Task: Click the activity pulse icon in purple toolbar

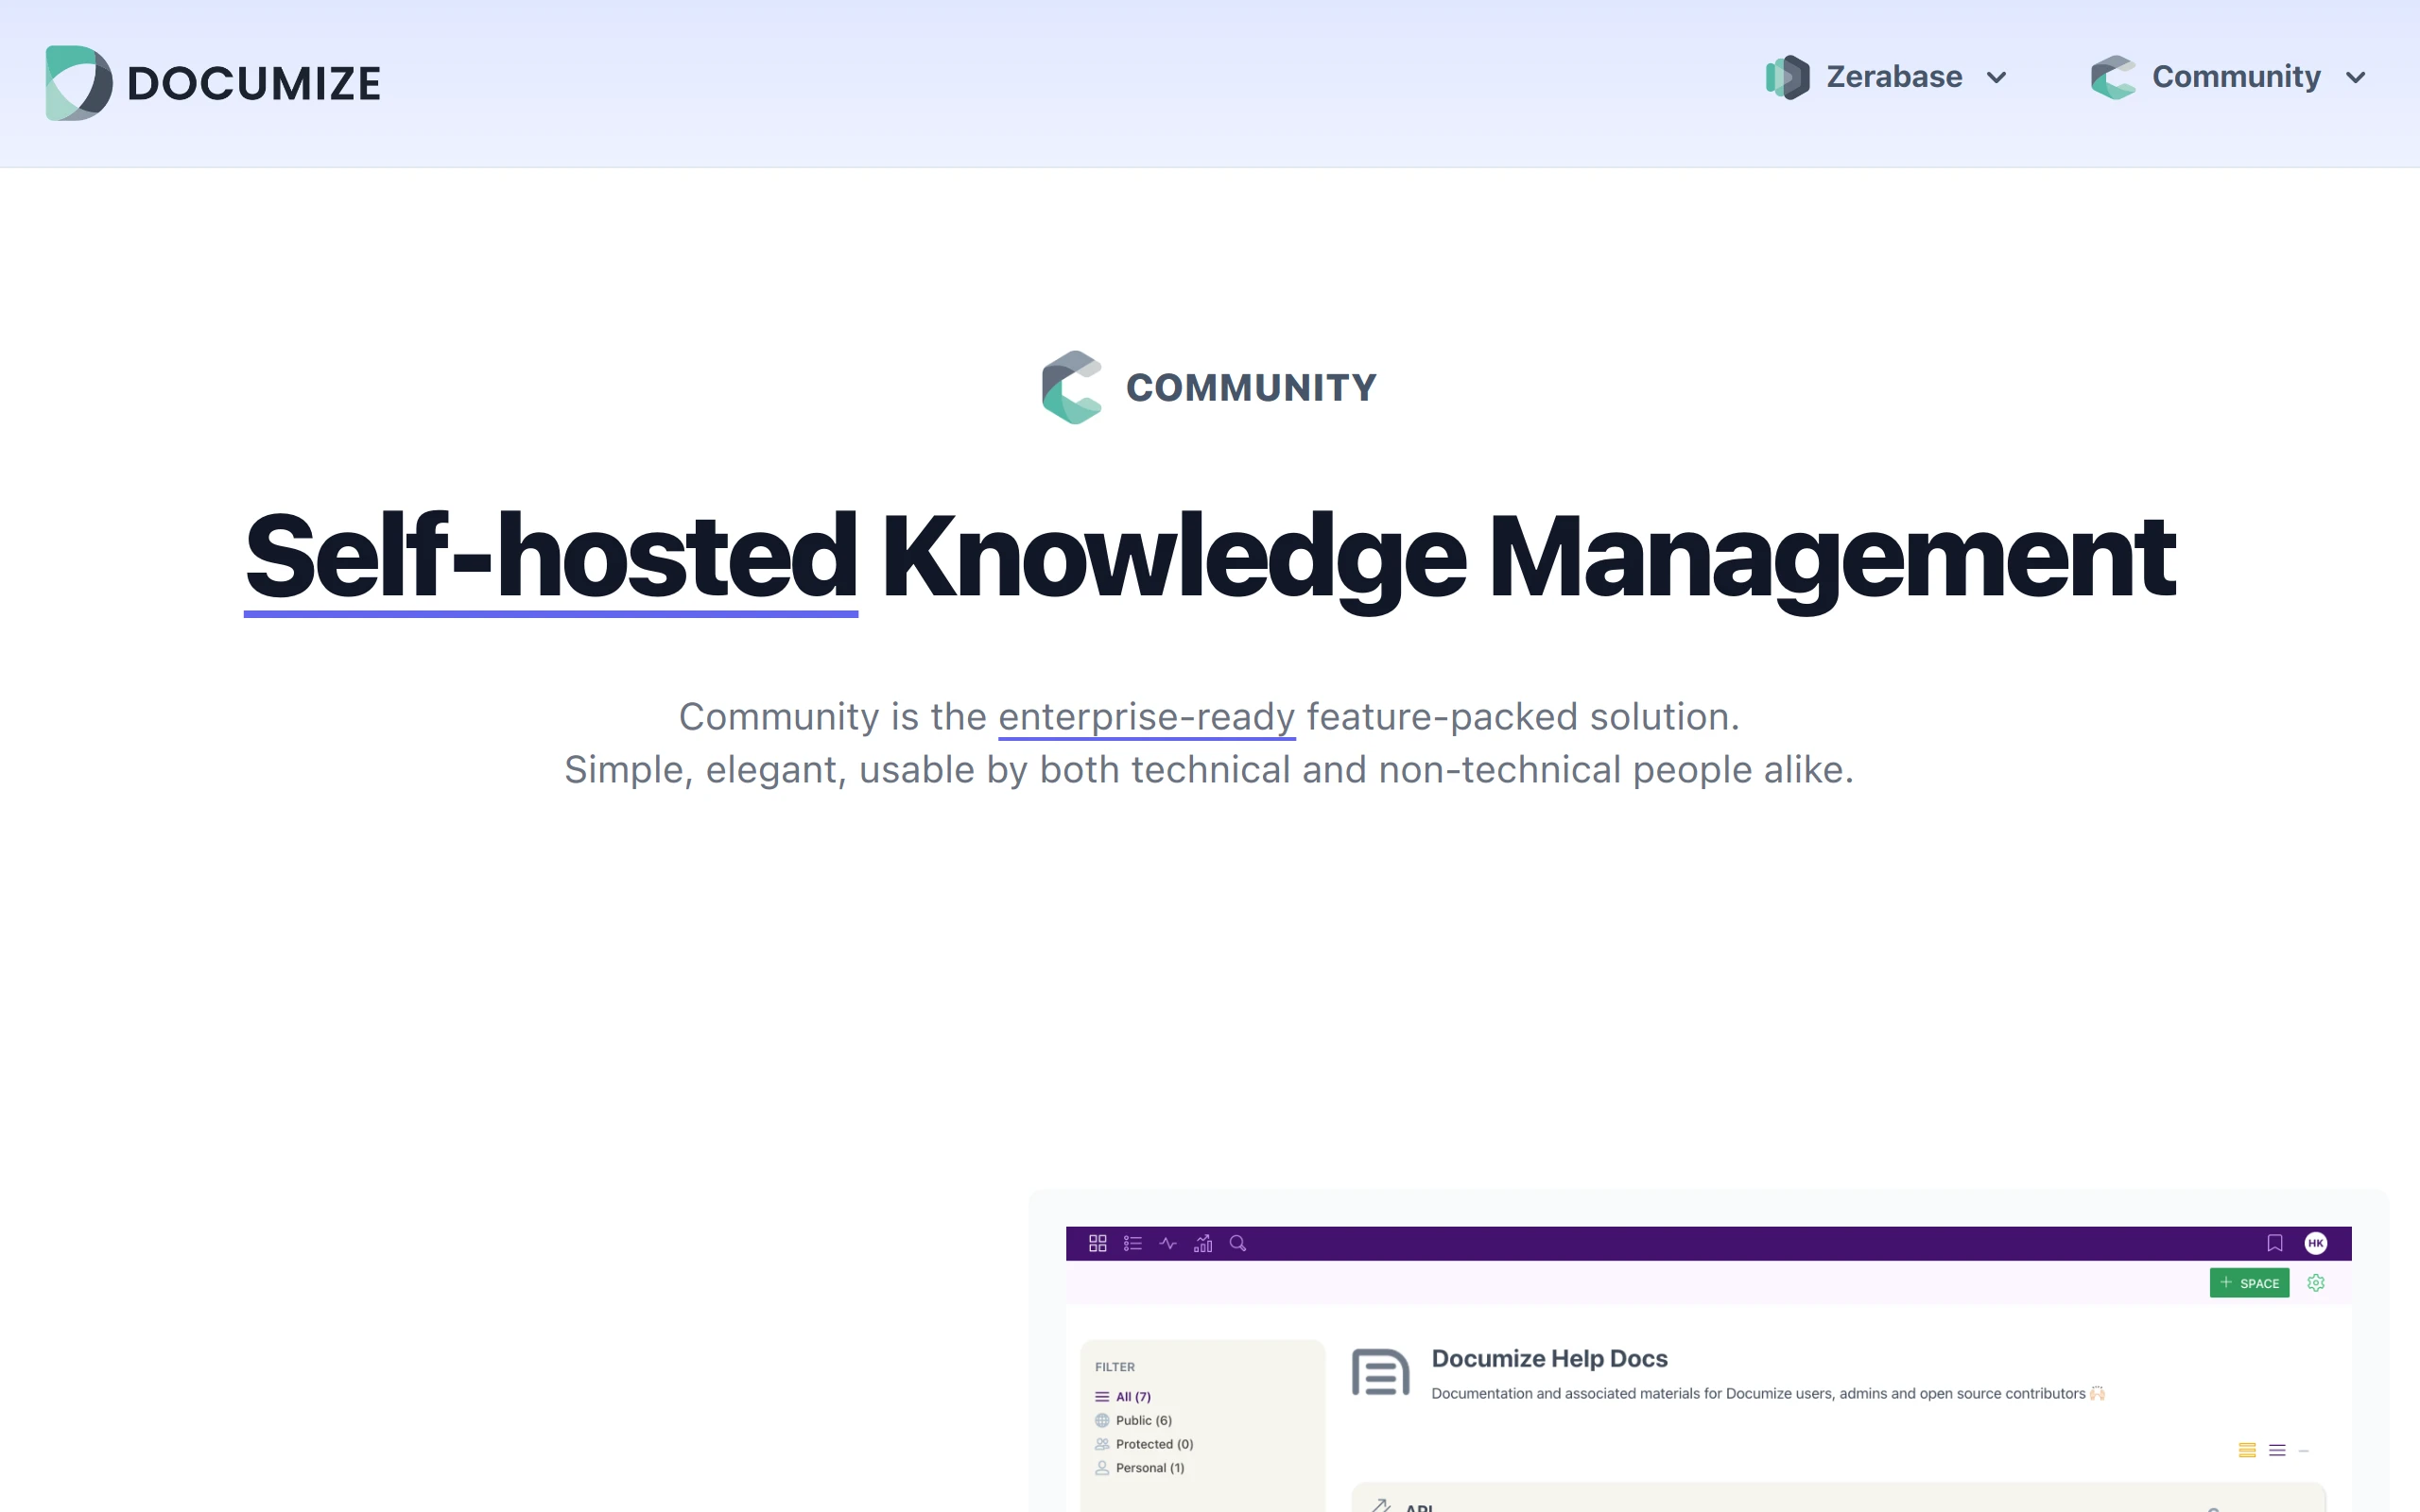Action: [x=1167, y=1243]
